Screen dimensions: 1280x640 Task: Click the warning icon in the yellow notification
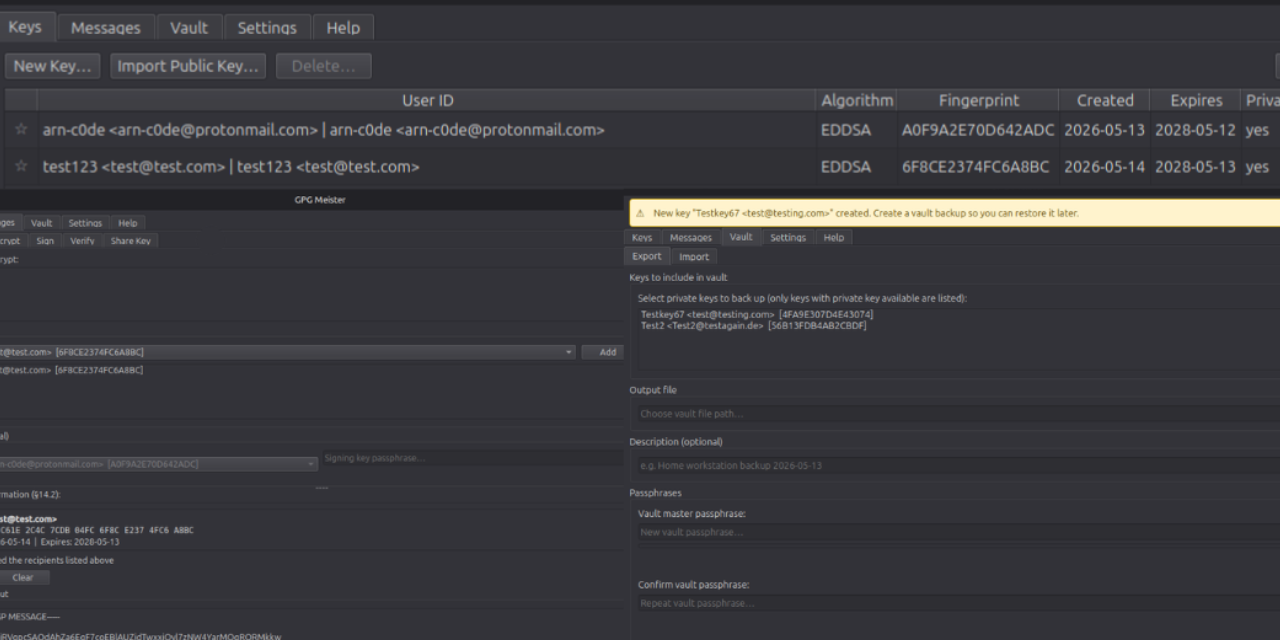pos(640,213)
